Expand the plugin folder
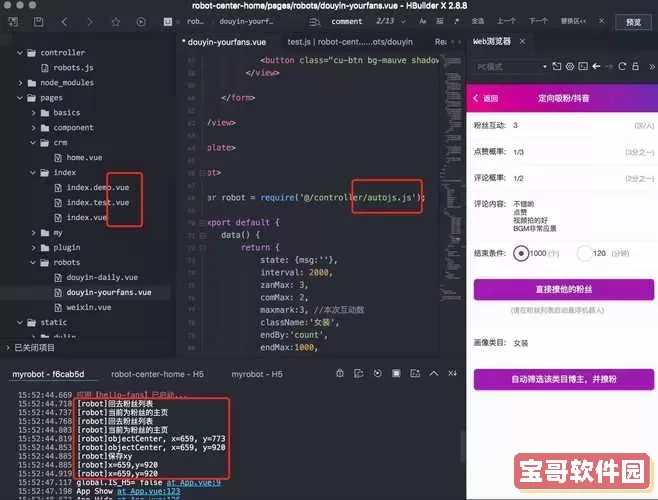This screenshot has height=500, width=658. tap(33, 248)
